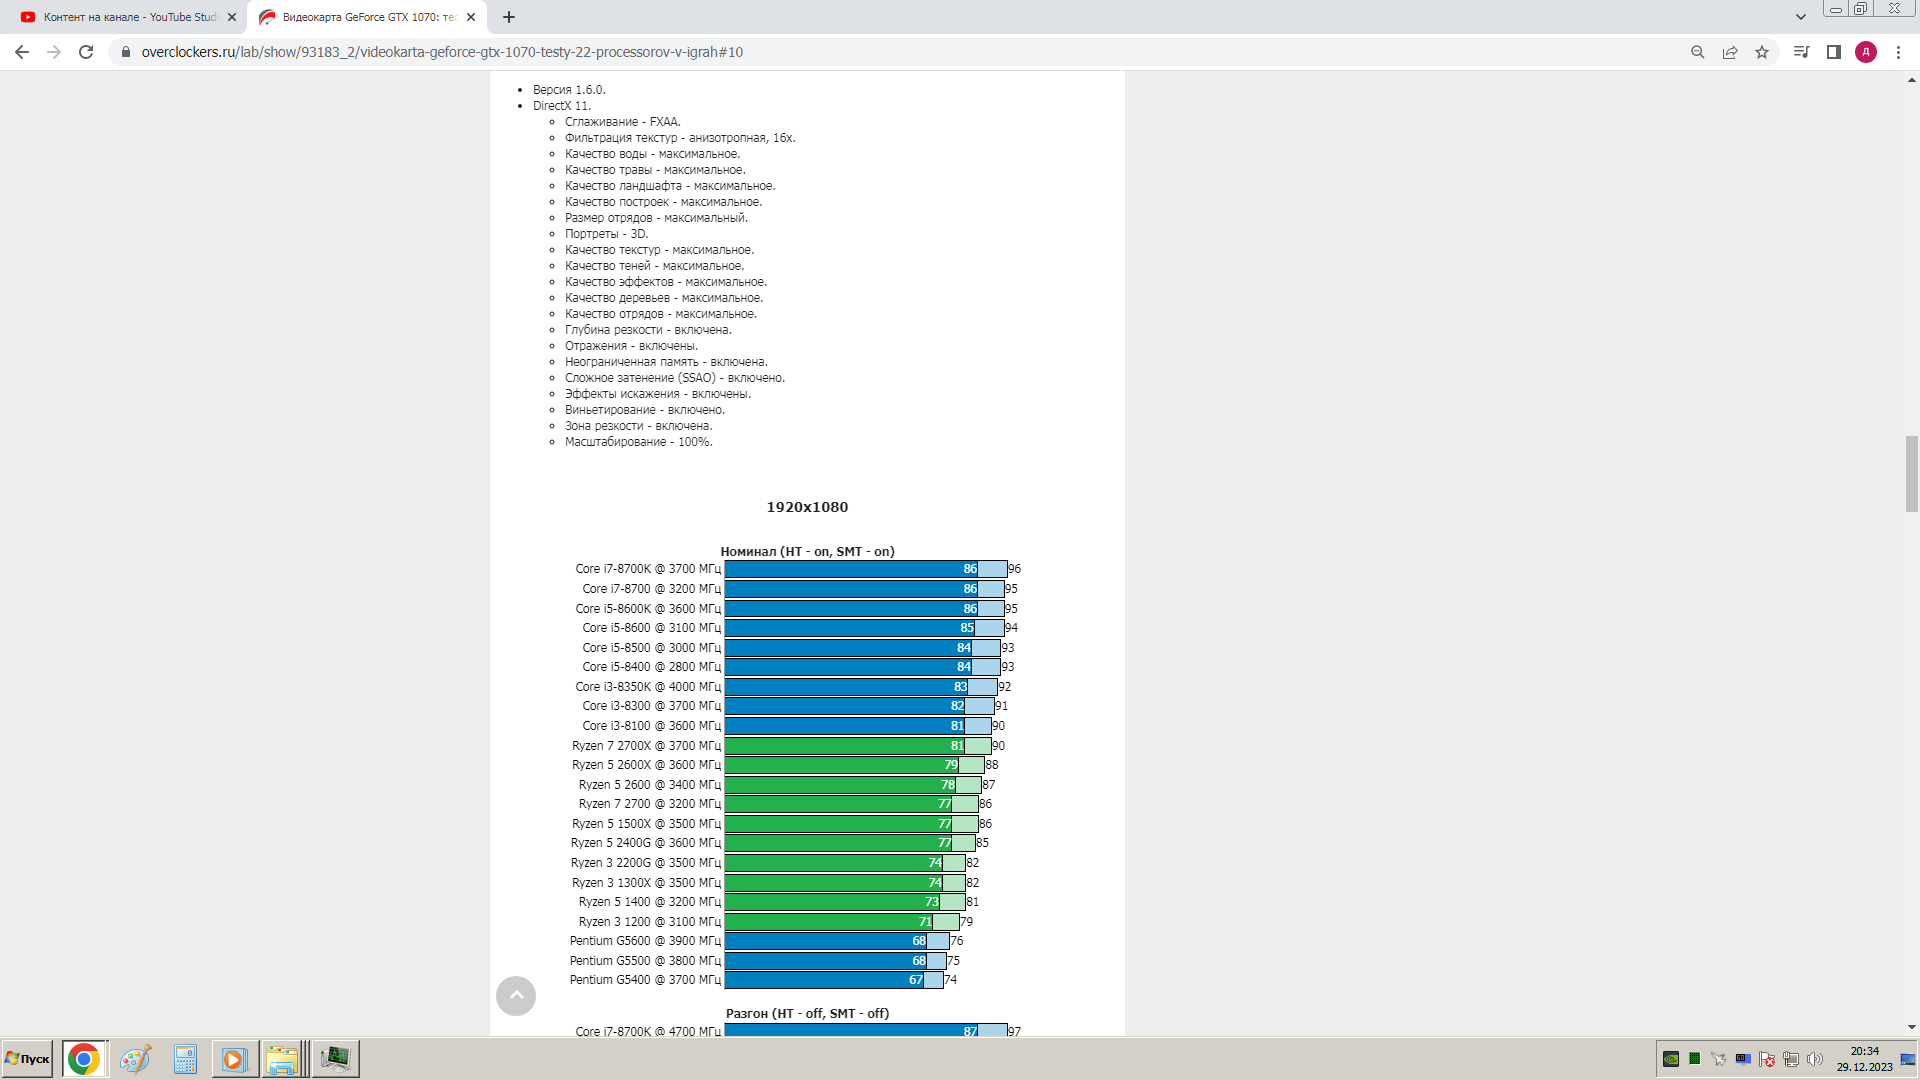The width and height of the screenshot is (1920, 1080).
Task: Go back to the previous page
Action: click(x=22, y=52)
